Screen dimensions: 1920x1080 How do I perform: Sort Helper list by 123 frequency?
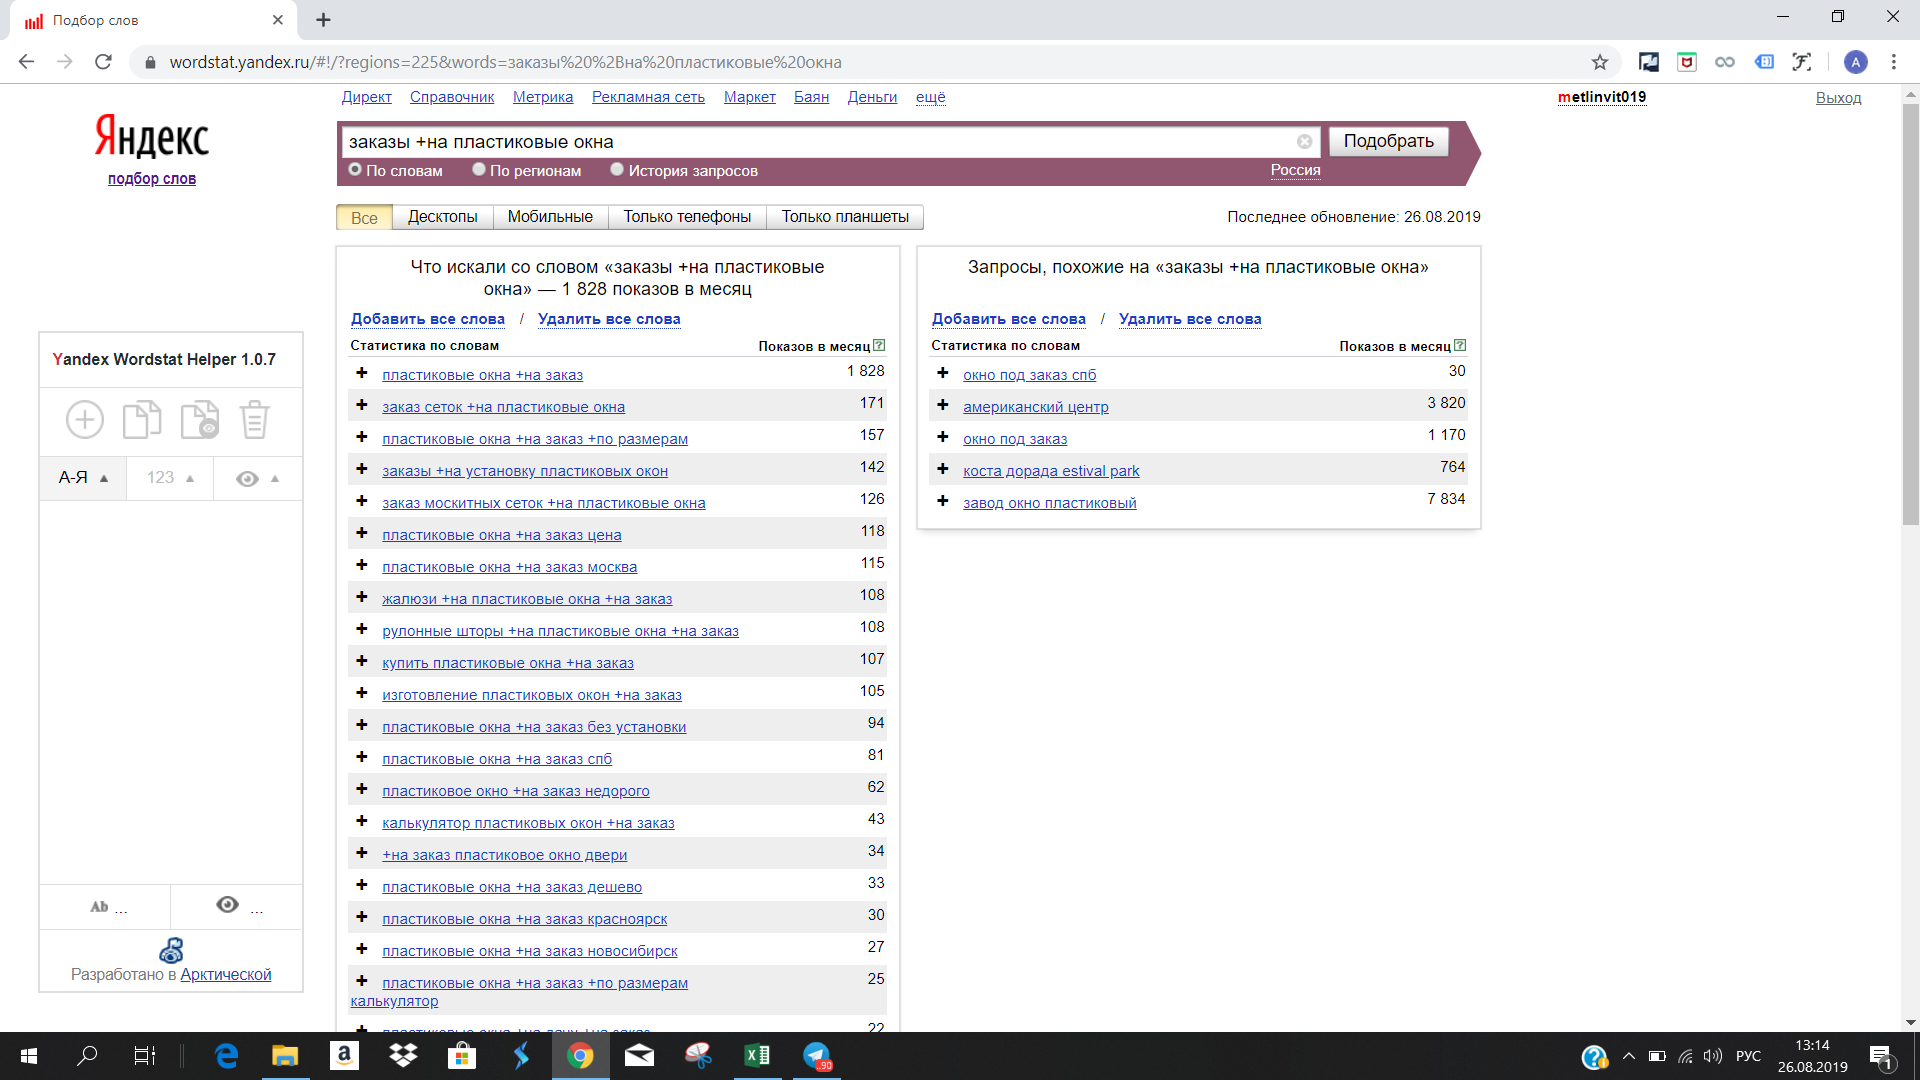coord(170,478)
